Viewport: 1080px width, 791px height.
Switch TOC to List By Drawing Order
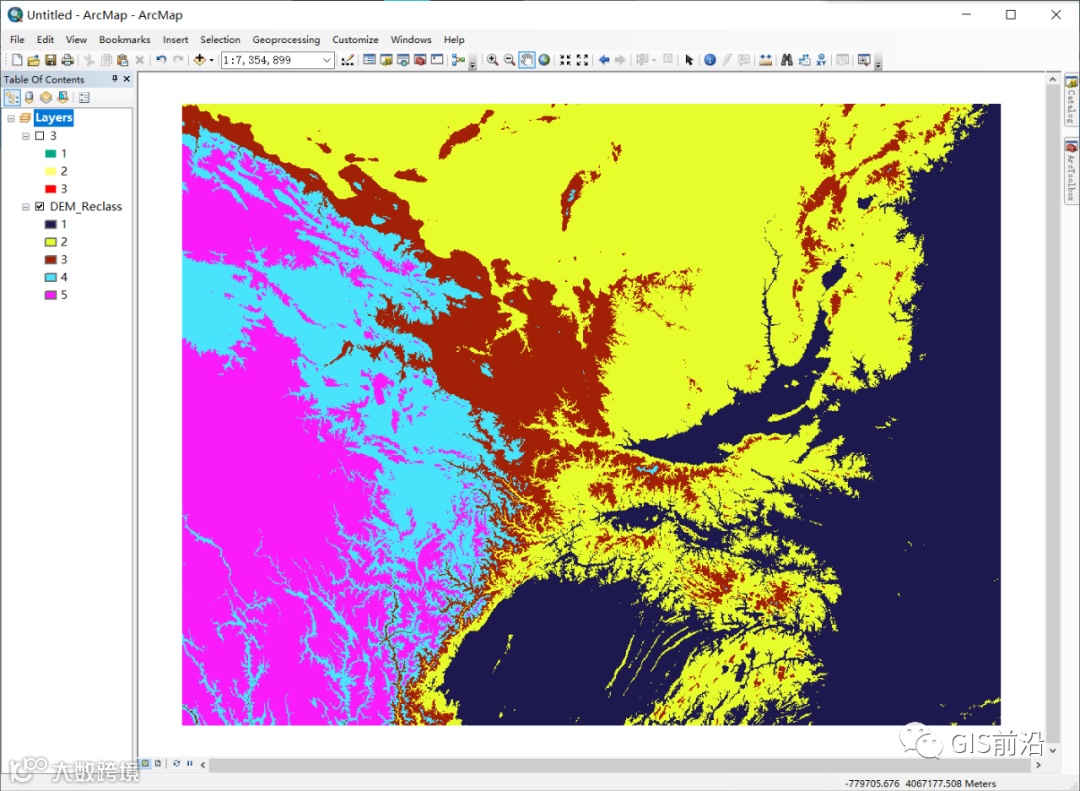pos(12,98)
